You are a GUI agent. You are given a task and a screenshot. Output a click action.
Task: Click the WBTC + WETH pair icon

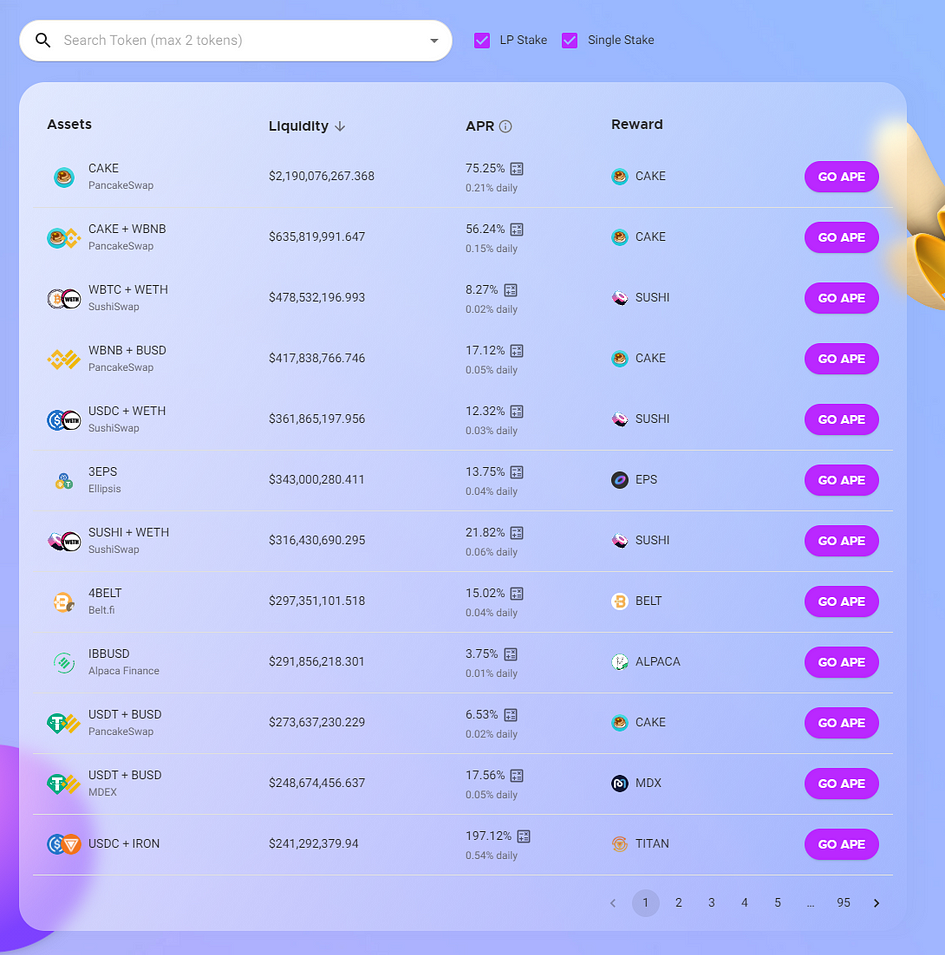[64, 298]
